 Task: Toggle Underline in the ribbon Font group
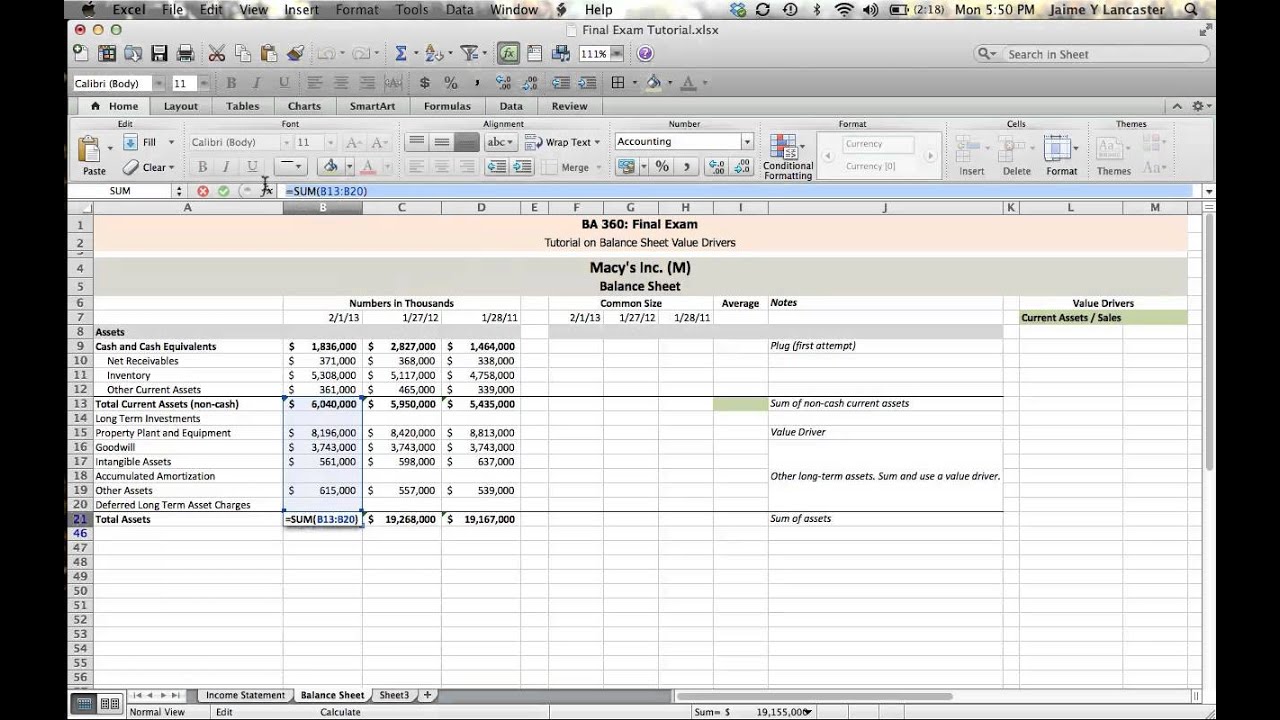251,167
